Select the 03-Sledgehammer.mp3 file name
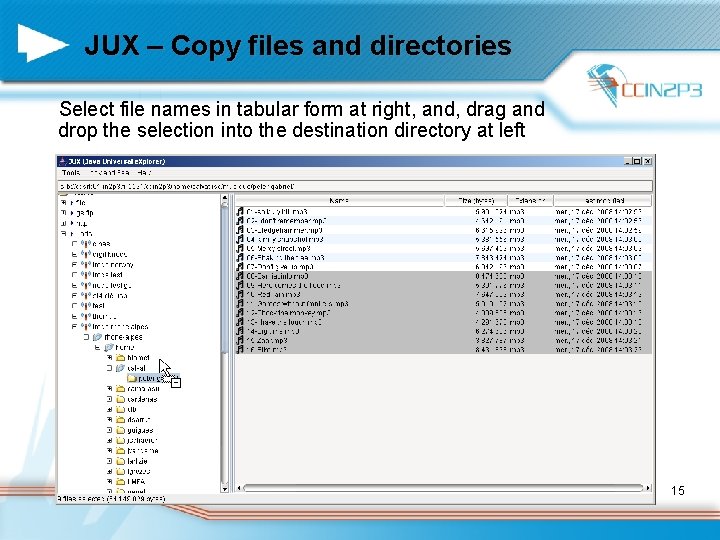The image size is (720, 540). (x=284, y=230)
